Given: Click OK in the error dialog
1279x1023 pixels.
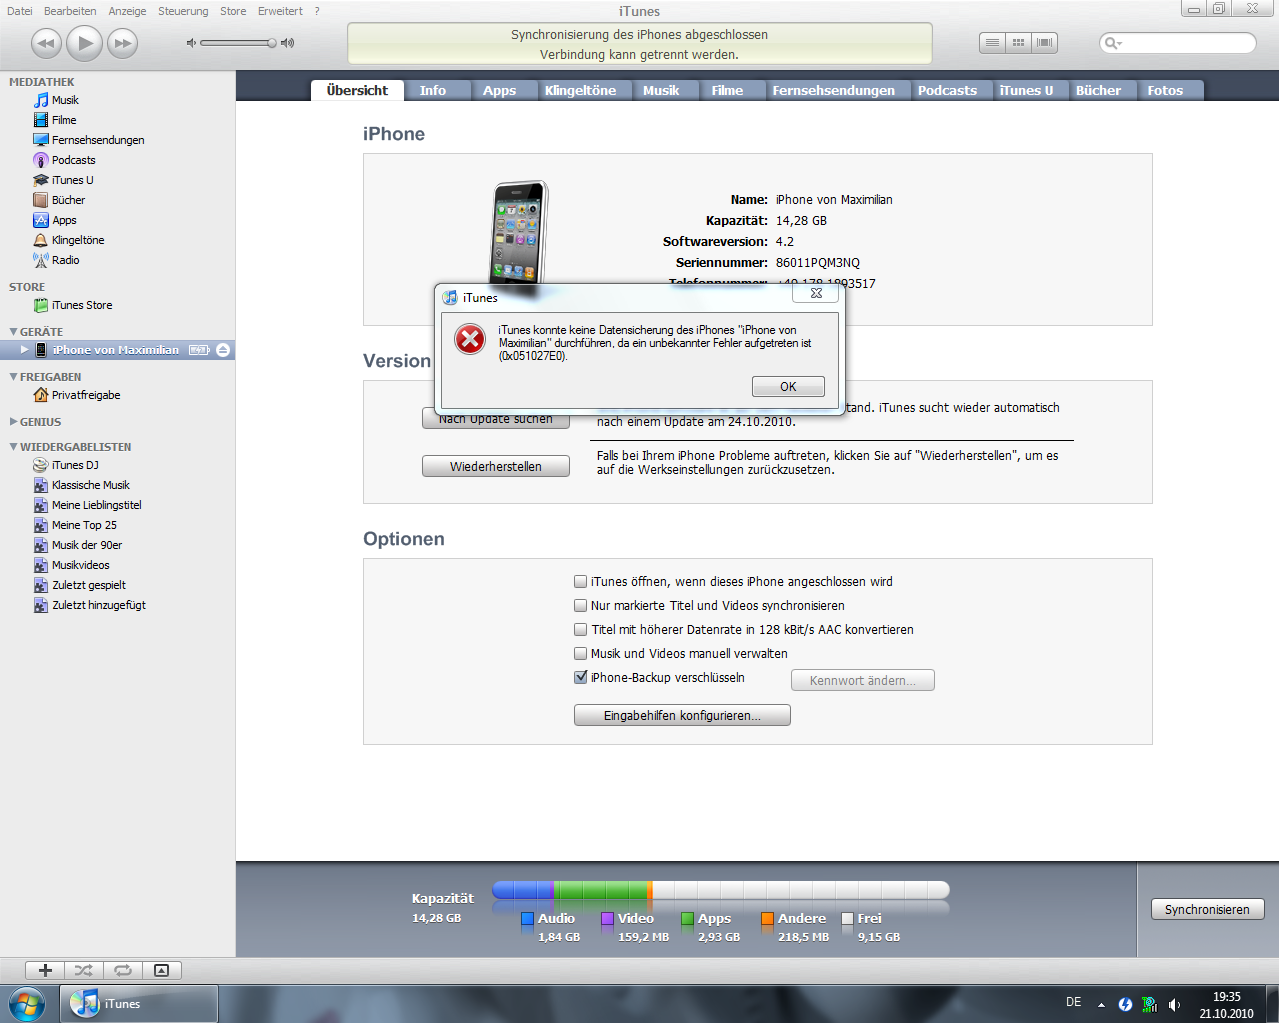Looking at the screenshot, I should (x=788, y=387).
